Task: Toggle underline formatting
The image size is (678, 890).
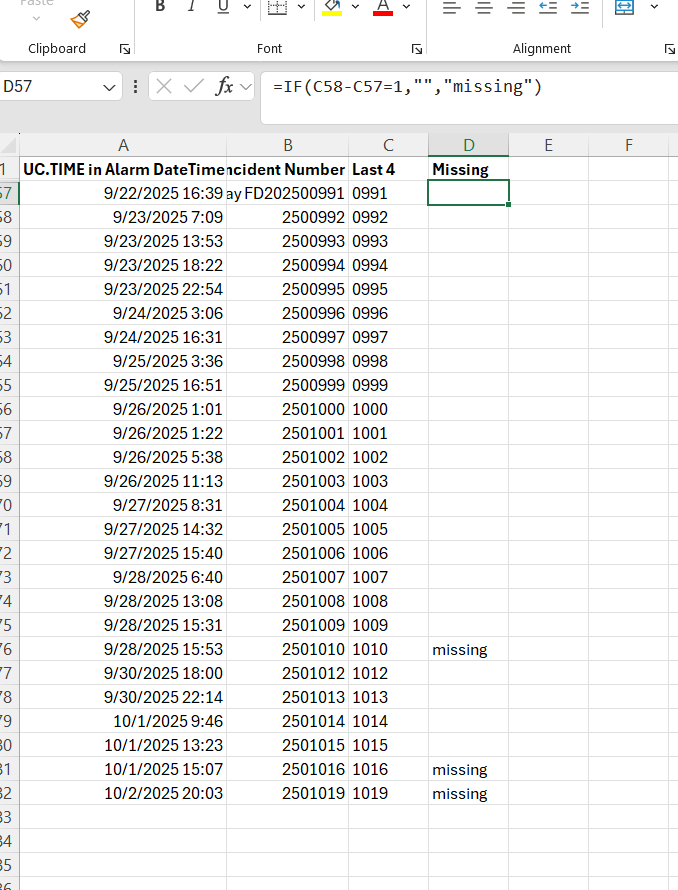Action: coord(221,7)
